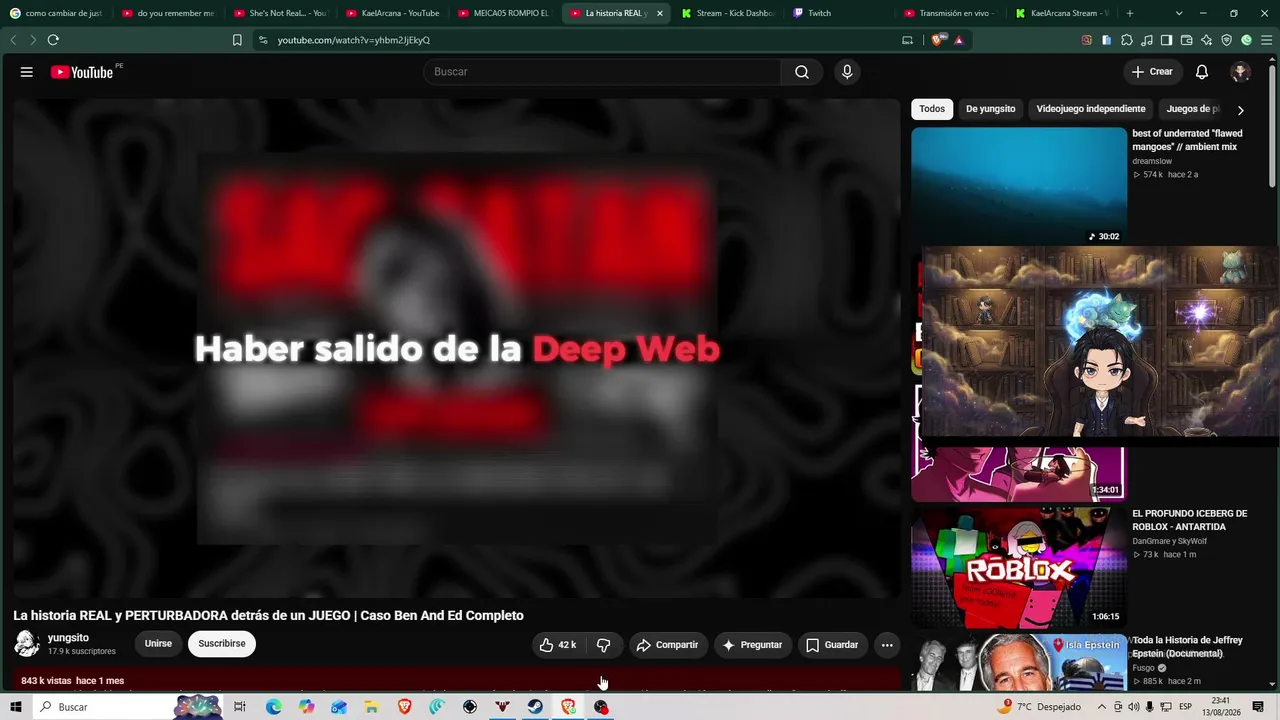Open File Explorer from the taskbar
1280x720 pixels.
(371, 707)
